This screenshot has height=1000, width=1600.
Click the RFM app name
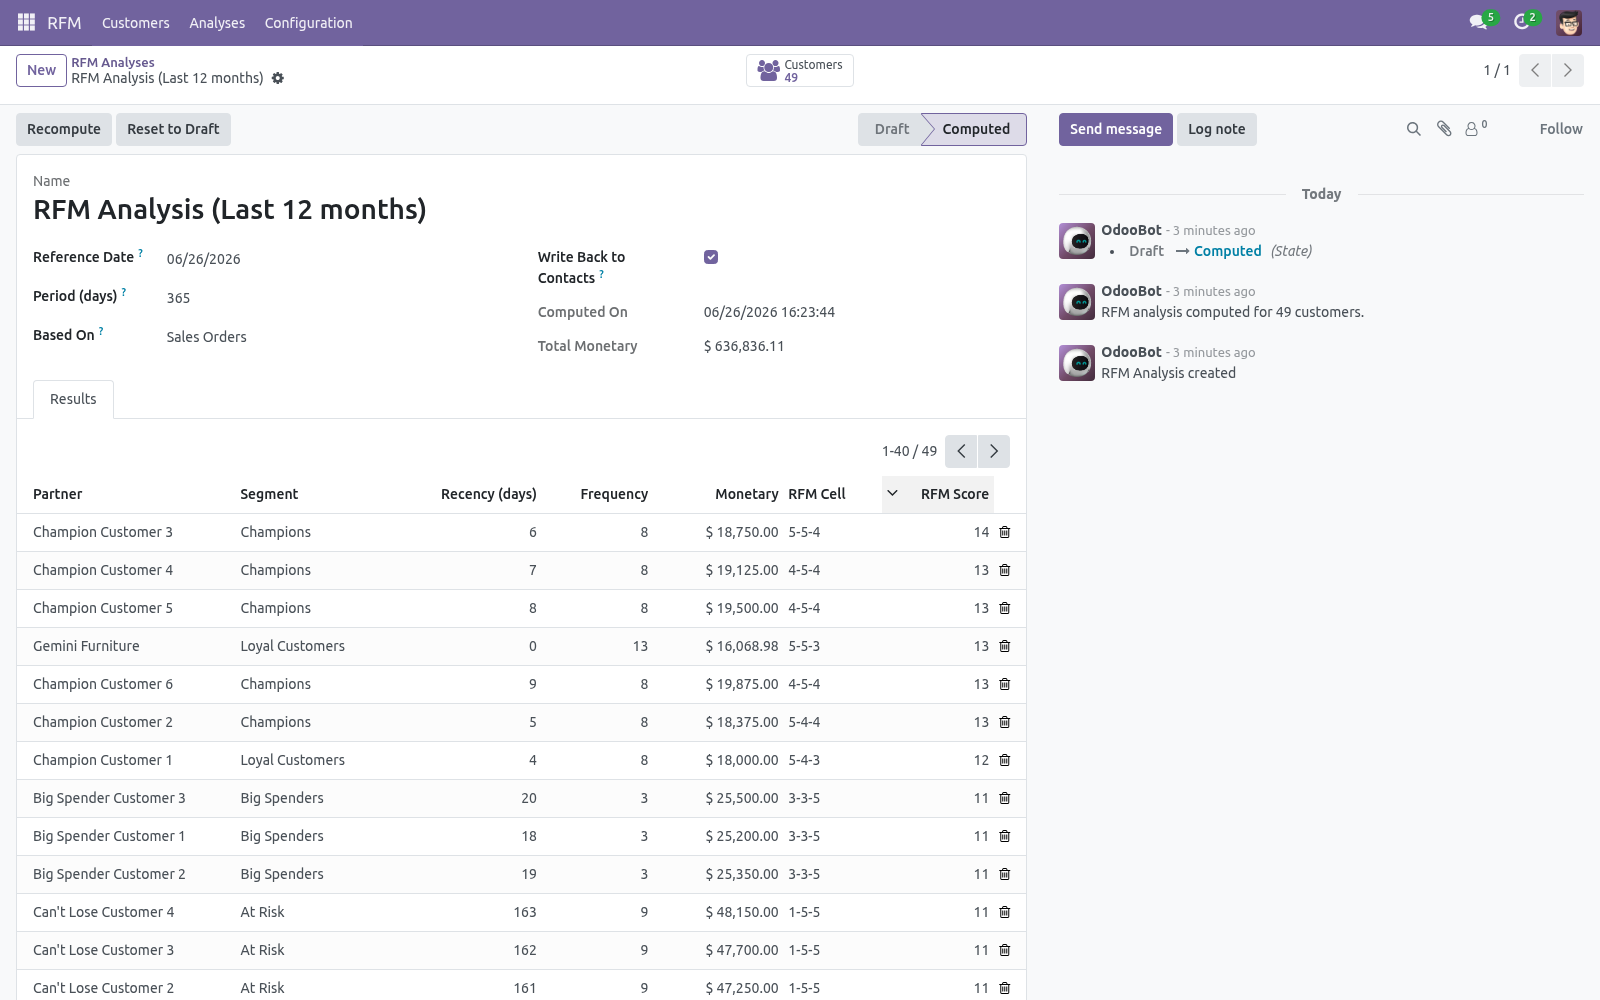pos(64,22)
